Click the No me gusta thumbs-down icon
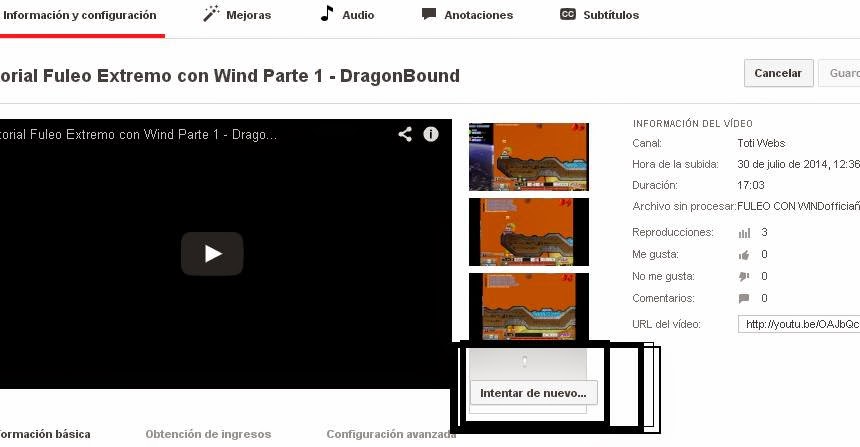 [744, 276]
